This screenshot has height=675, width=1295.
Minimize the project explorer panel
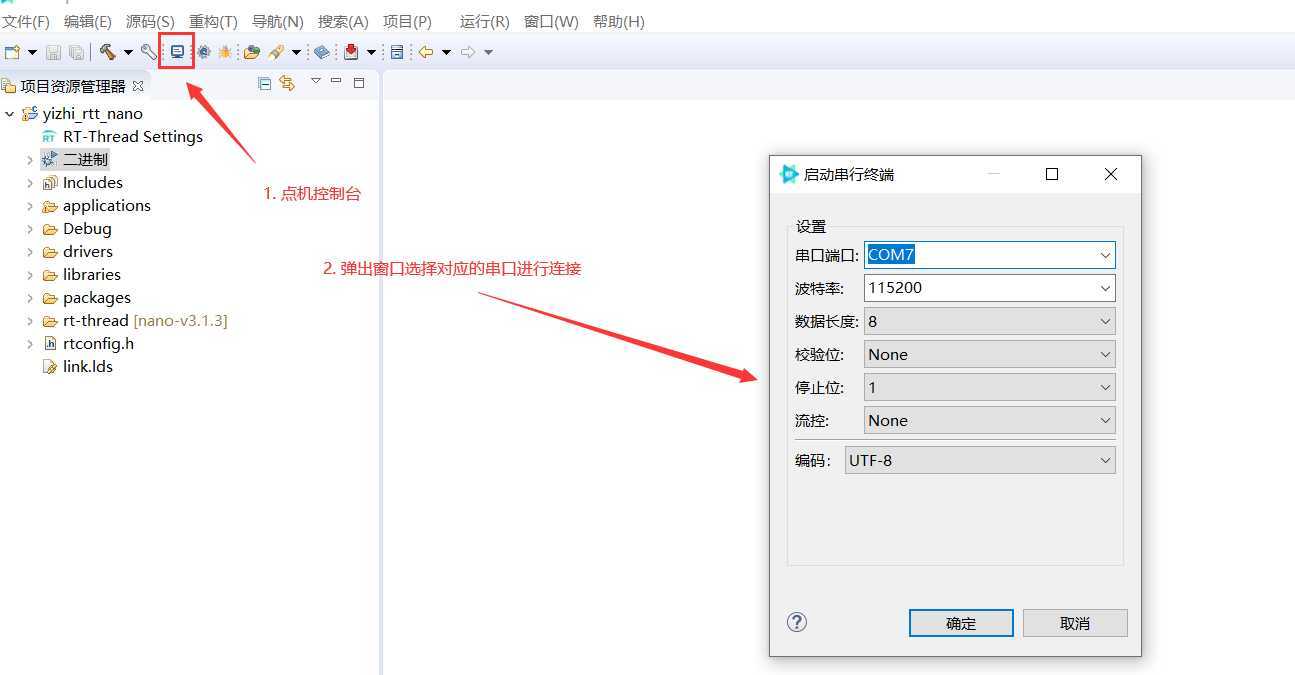coord(336,81)
